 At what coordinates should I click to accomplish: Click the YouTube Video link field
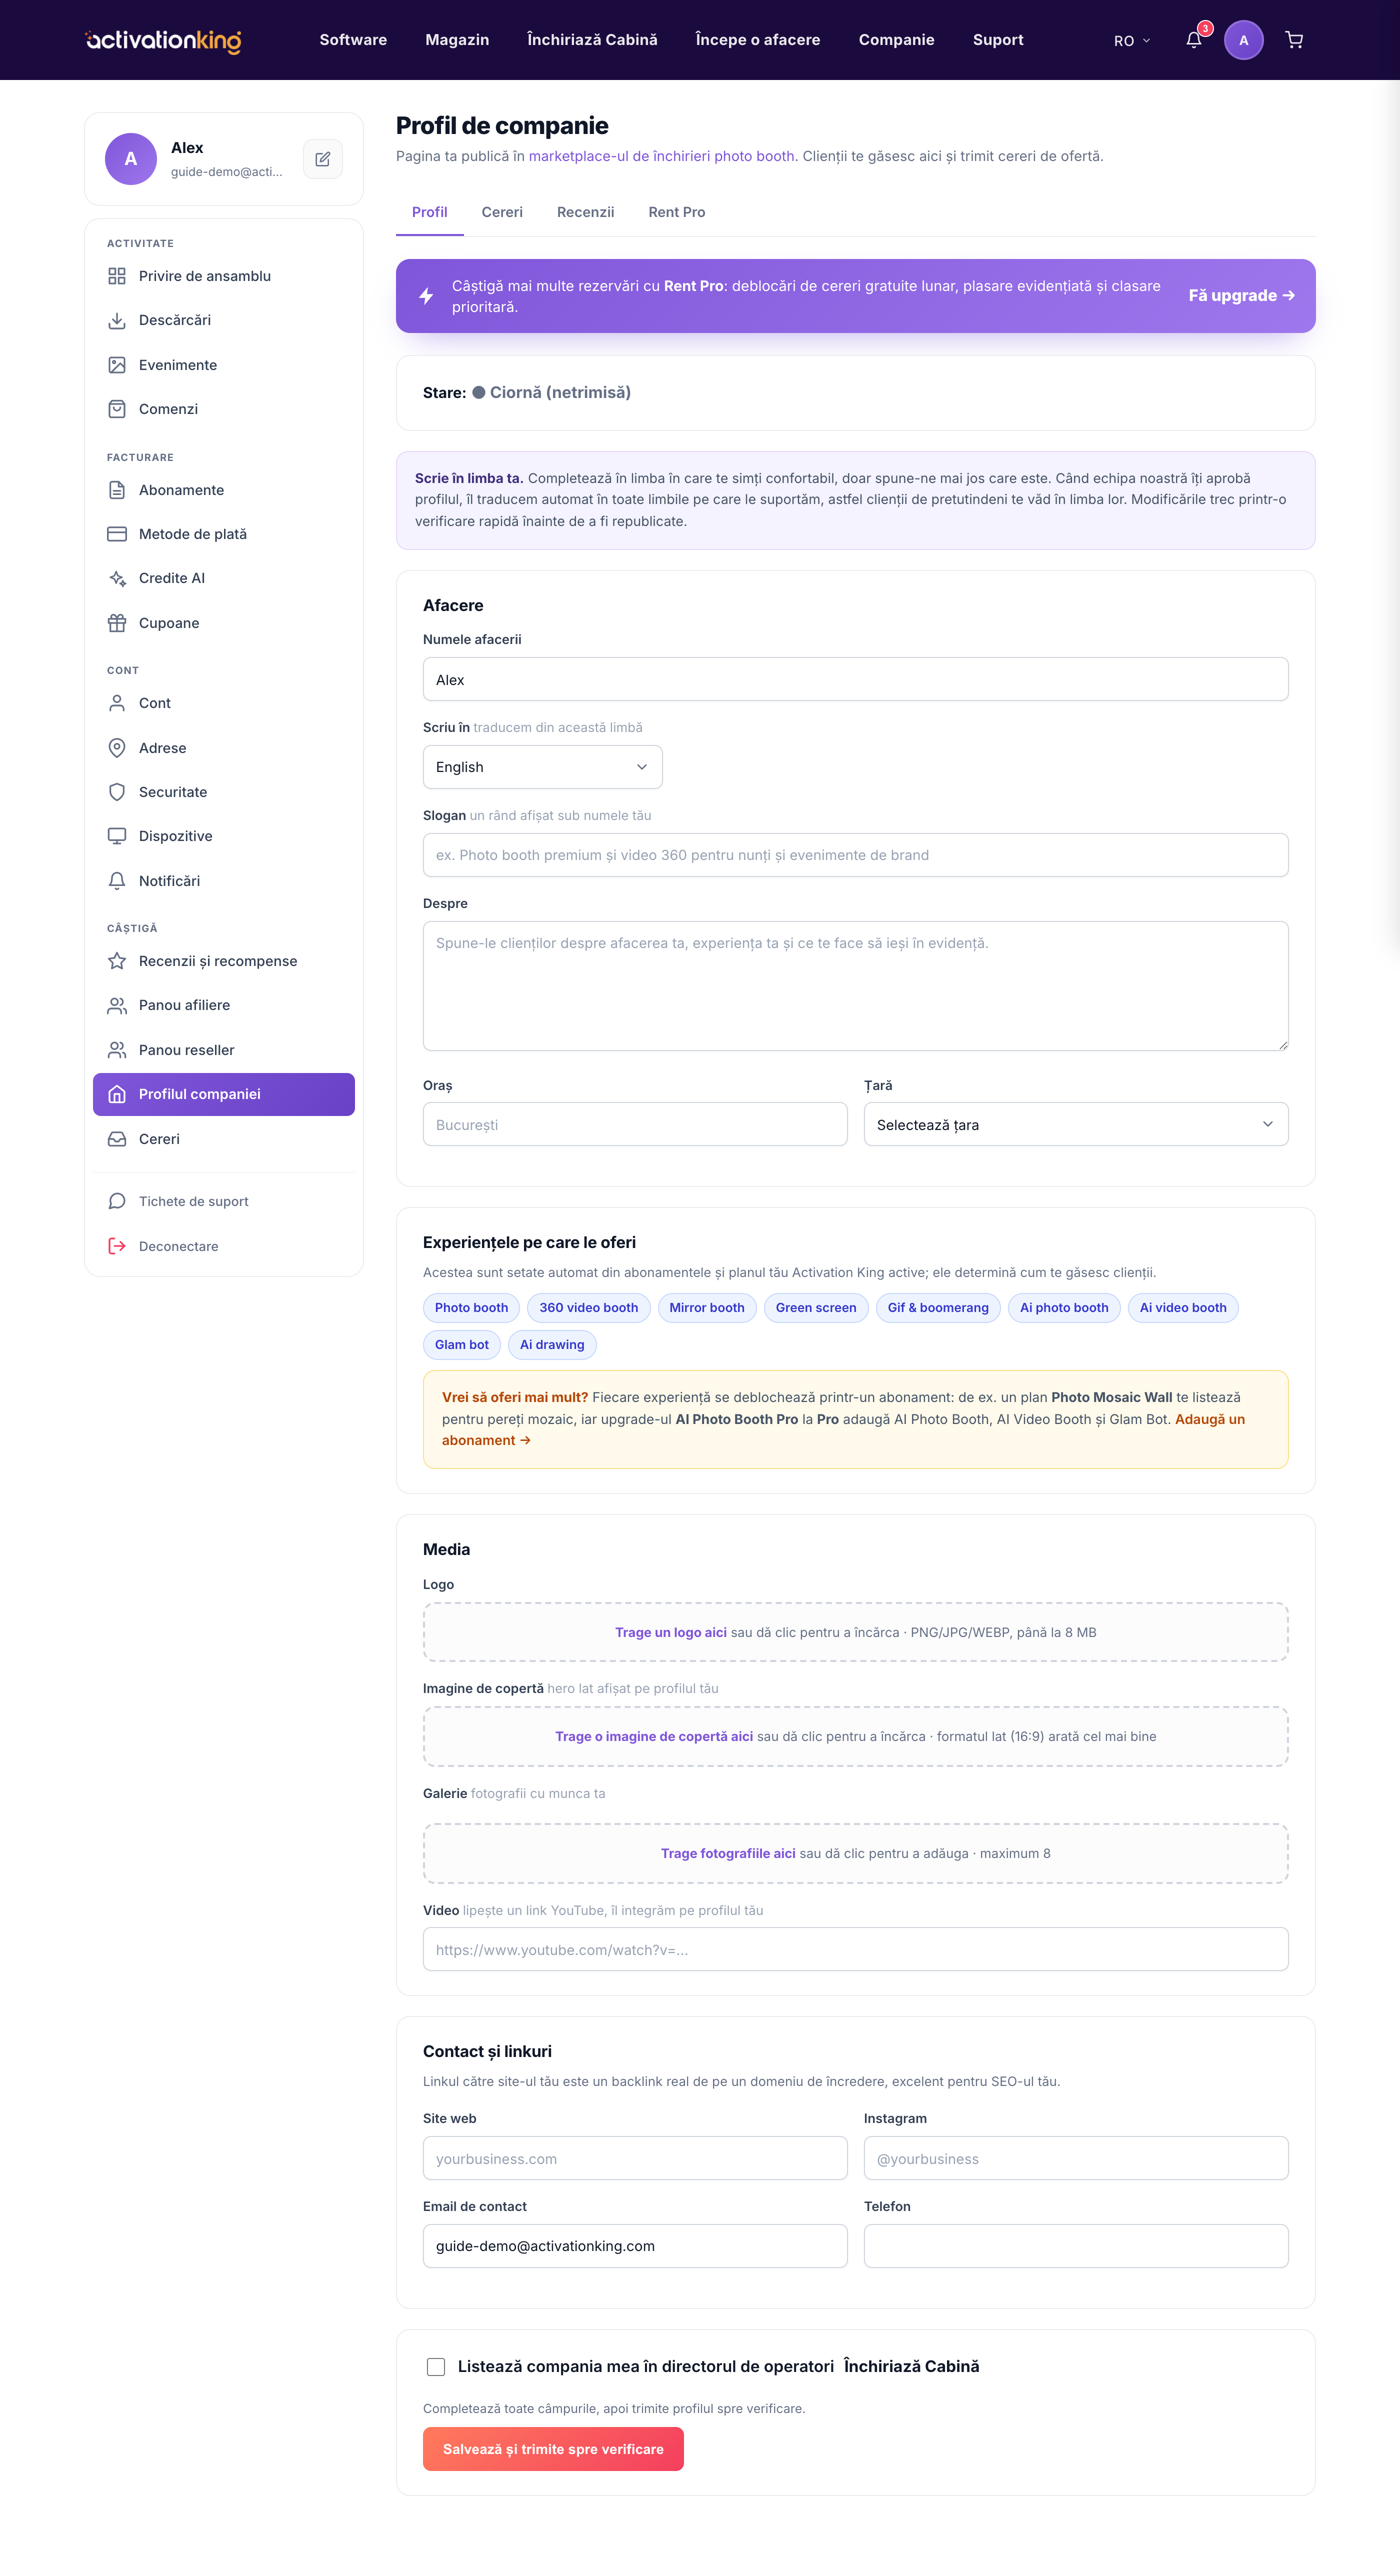855,1950
